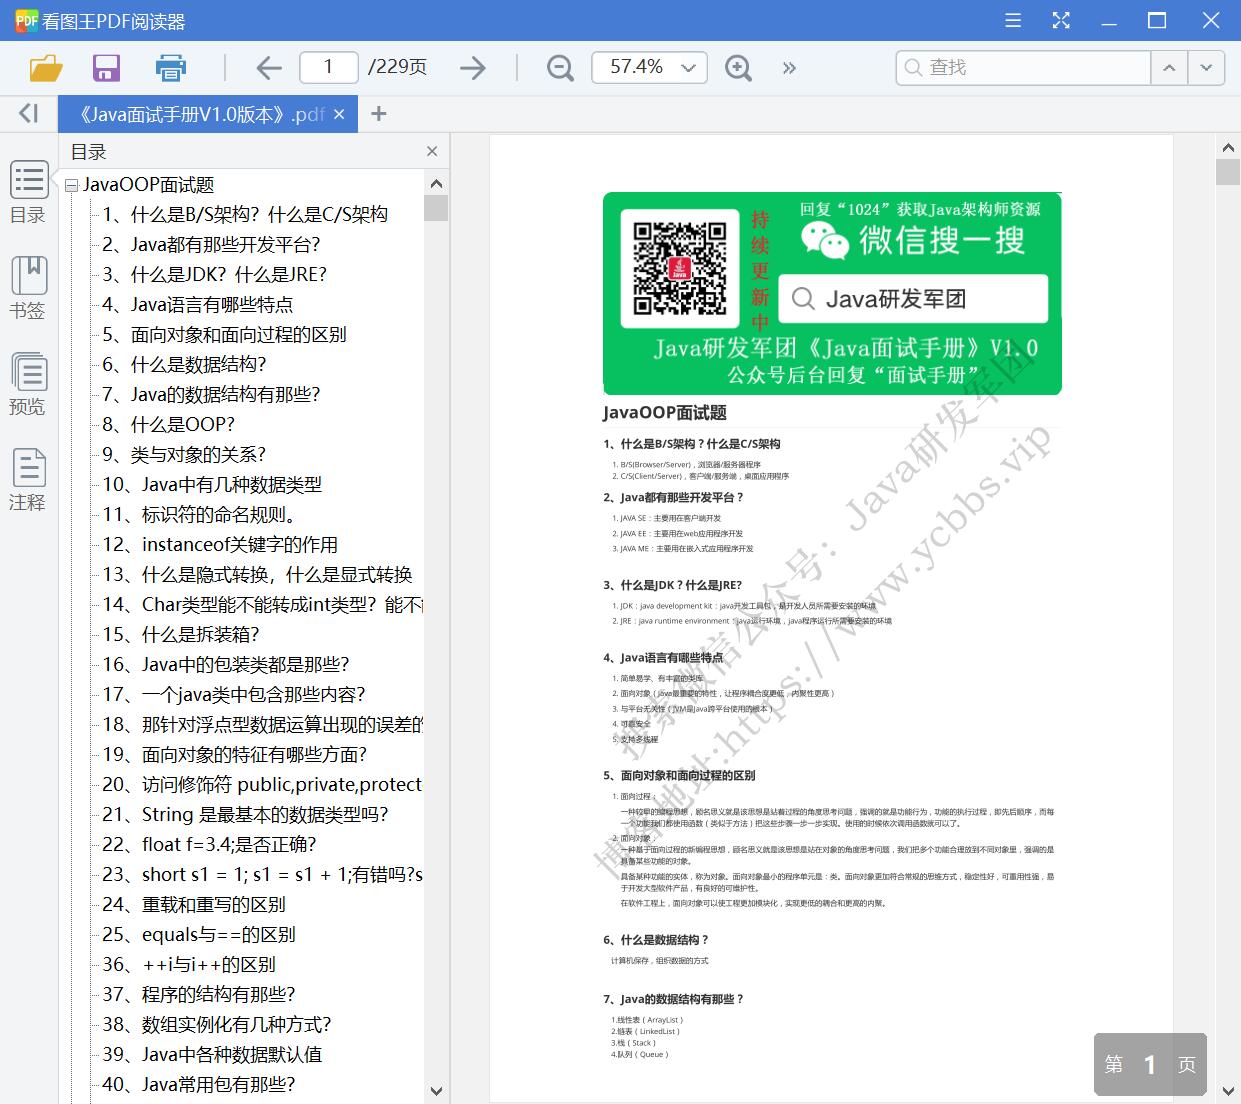This screenshot has height=1104, width=1241.
Task: Select outline item 10、Java中有几种数据类型
Action: coord(212,484)
